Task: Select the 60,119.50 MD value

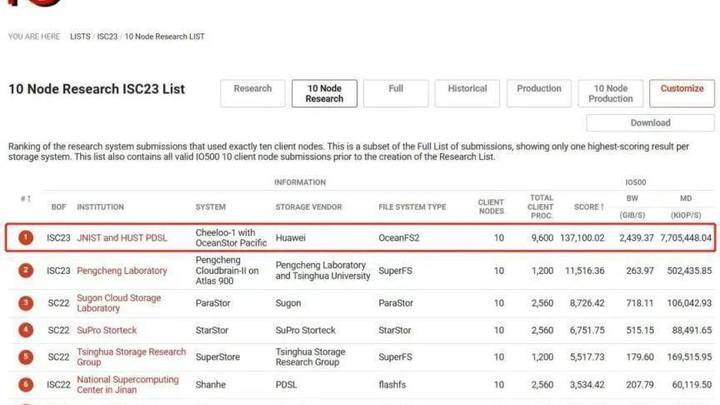Action: 692,384
